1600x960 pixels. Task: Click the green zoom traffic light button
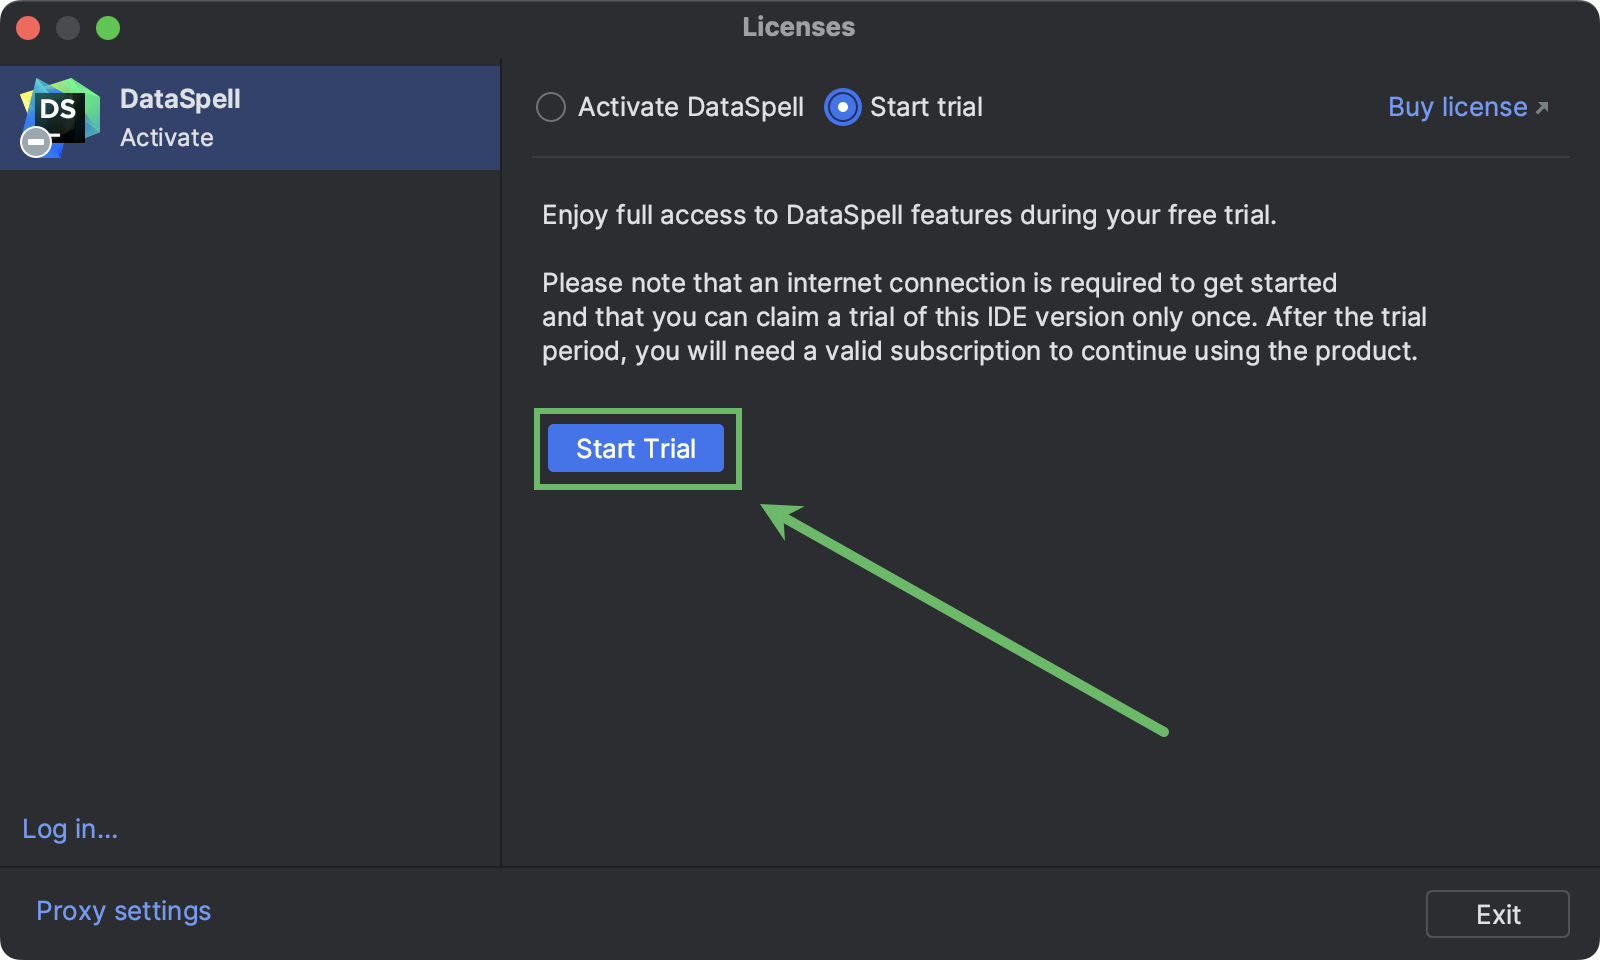tap(108, 27)
